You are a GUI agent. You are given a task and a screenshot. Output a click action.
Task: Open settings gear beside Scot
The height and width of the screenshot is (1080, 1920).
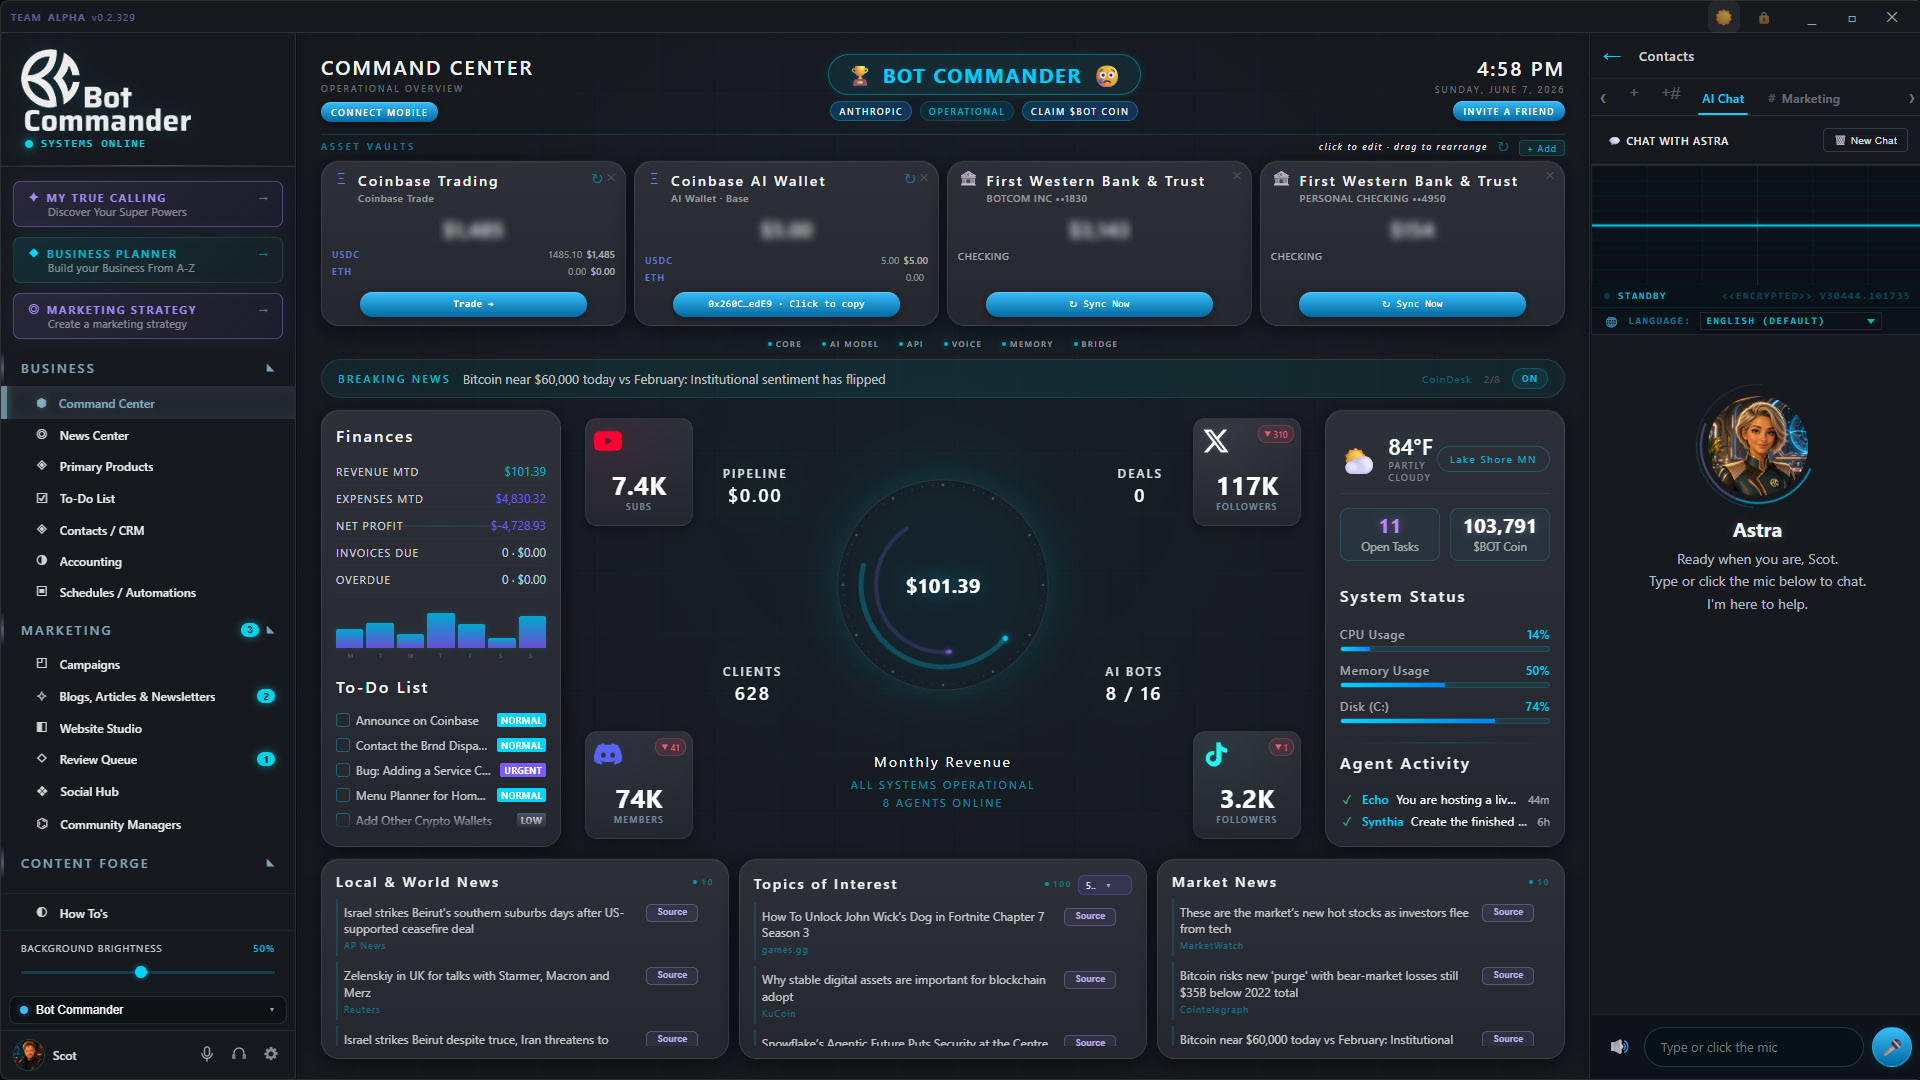pos(271,1054)
